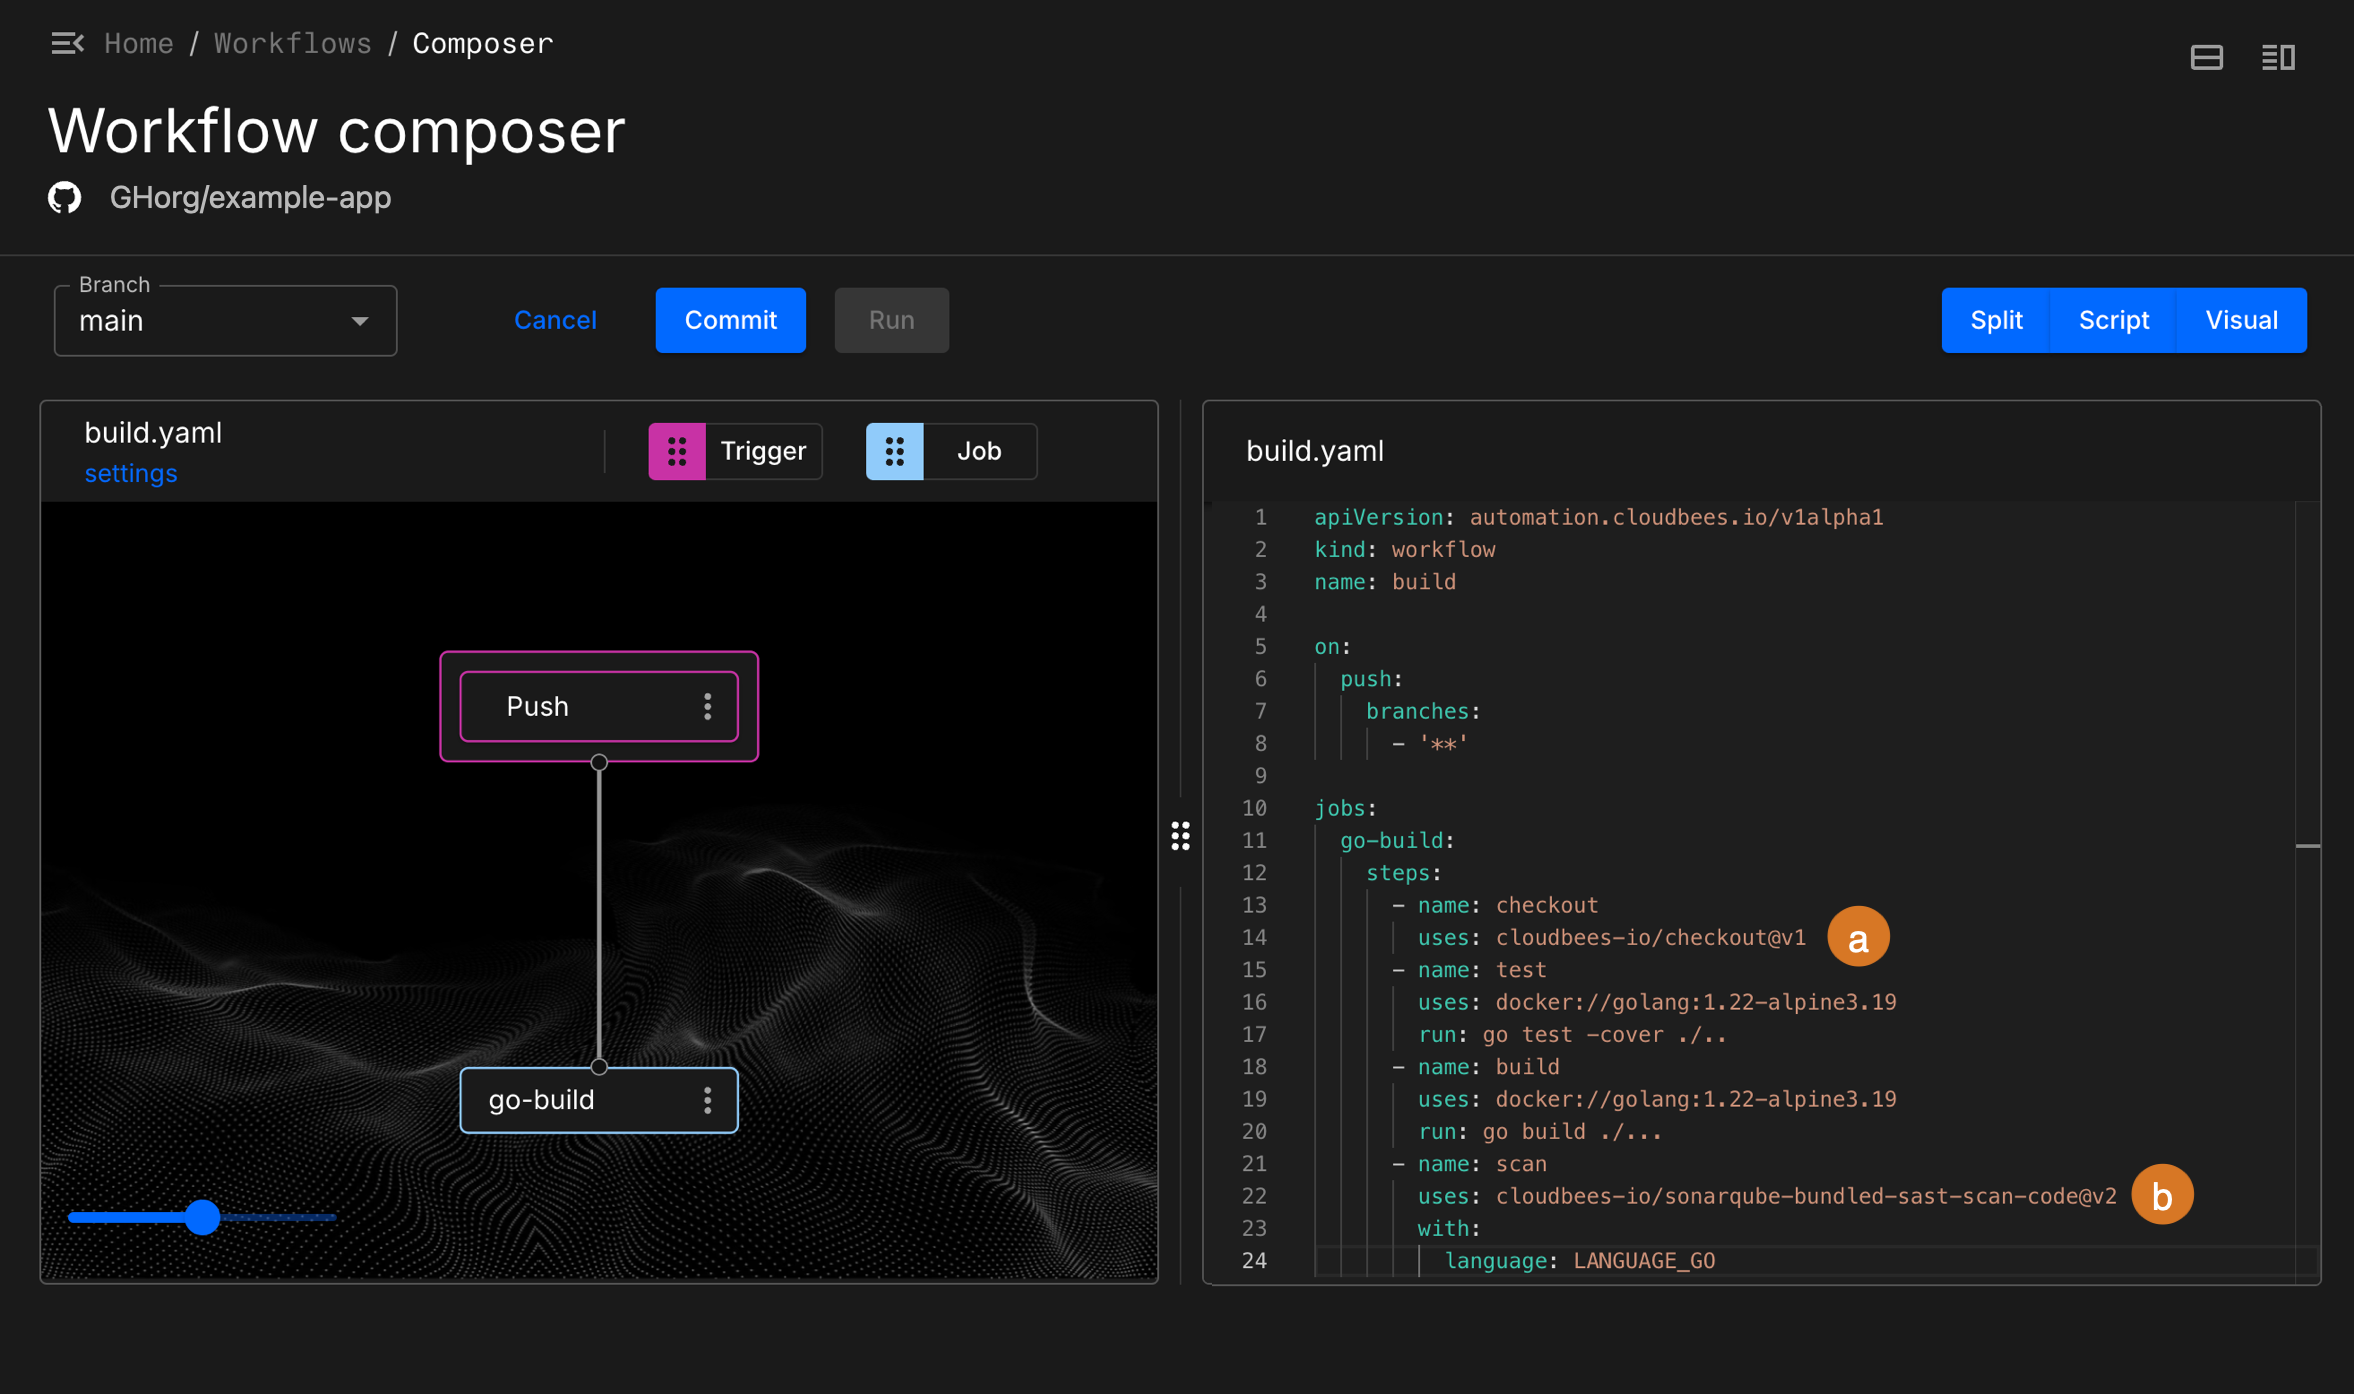The height and width of the screenshot is (1394, 2354).
Task: Navigate to Workflows in the breadcrumb
Action: [x=292, y=43]
